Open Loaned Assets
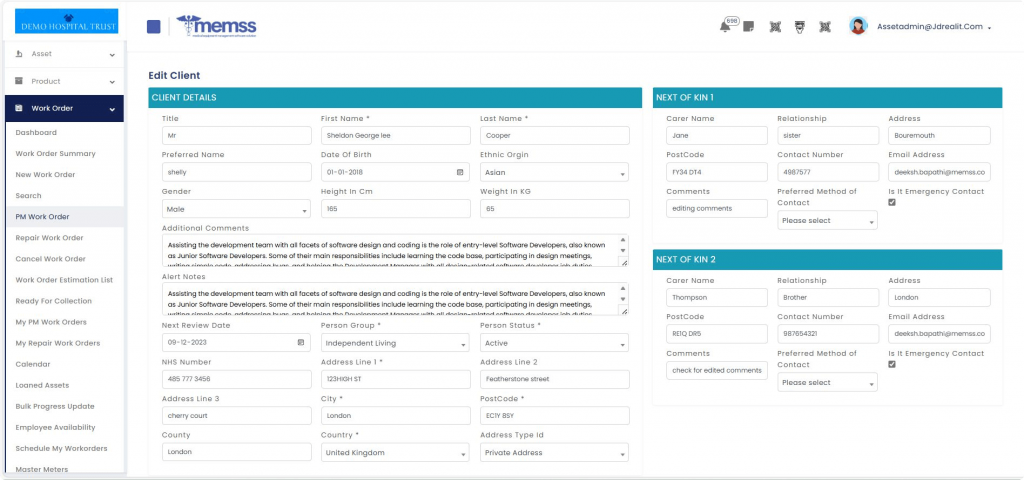Screen dimensions: 1024x480 click(42, 385)
